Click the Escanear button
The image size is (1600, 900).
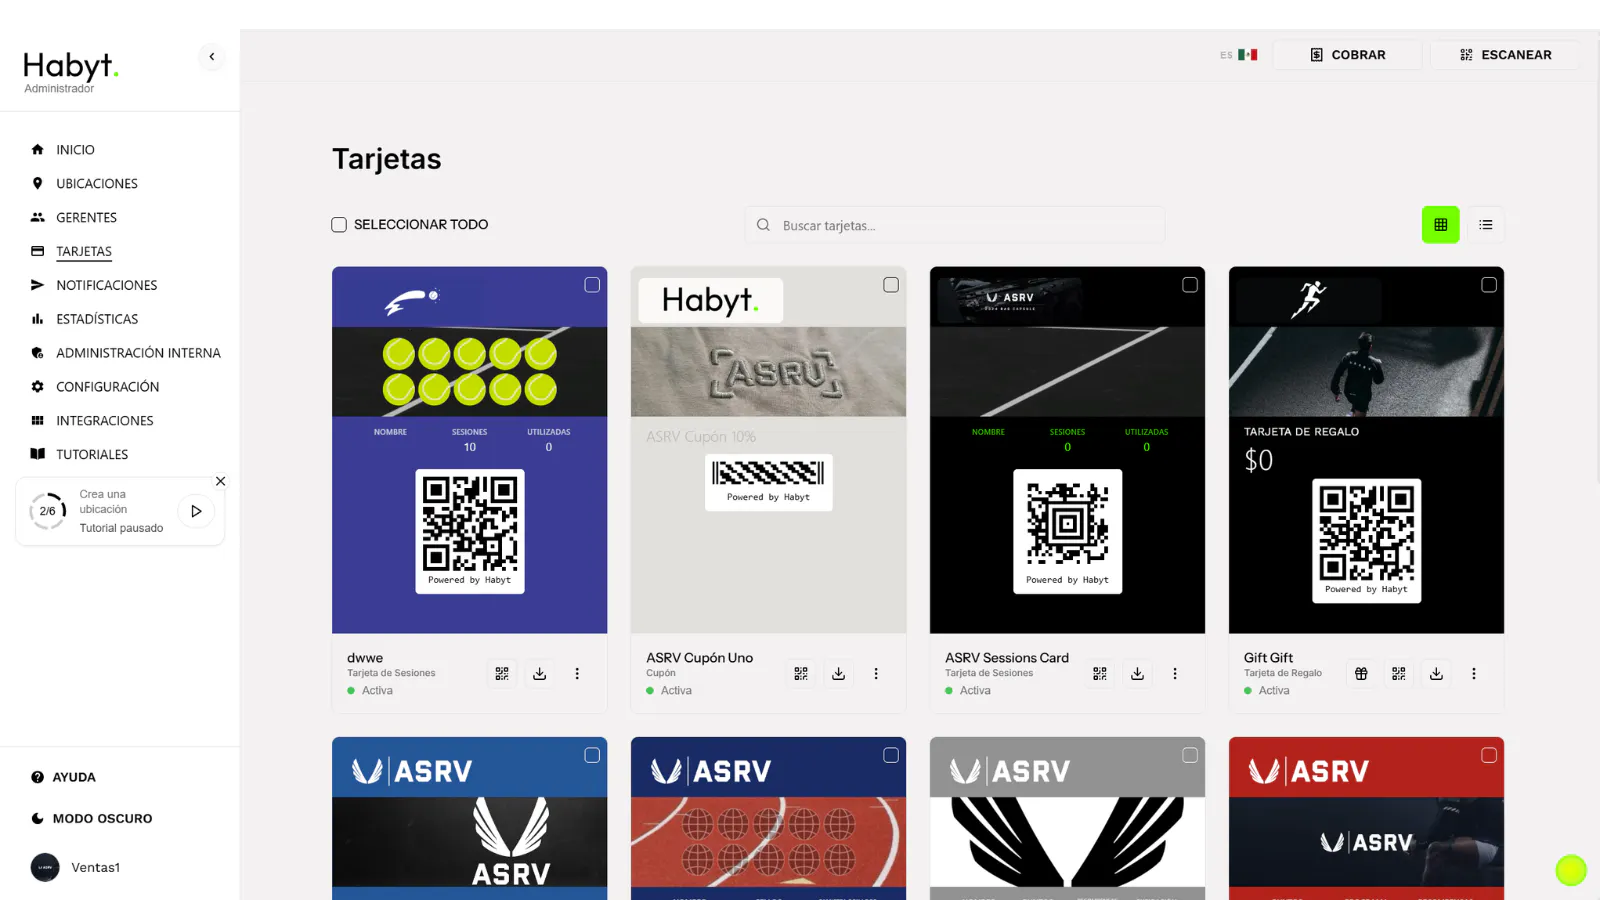(1505, 55)
